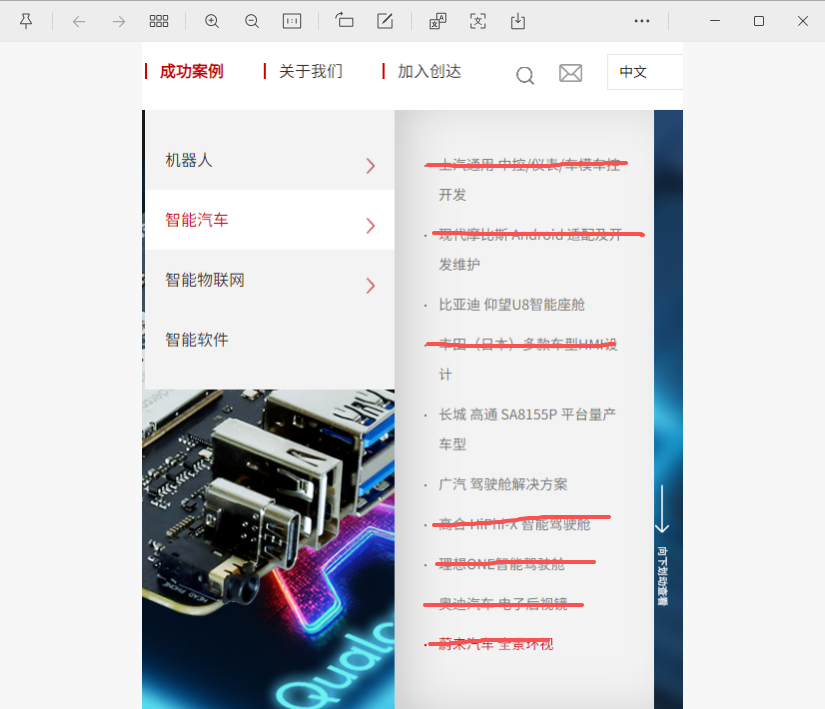Viewport: 825px width, 709px height.
Task: Minimize the image viewer window
Action: [715, 21]
